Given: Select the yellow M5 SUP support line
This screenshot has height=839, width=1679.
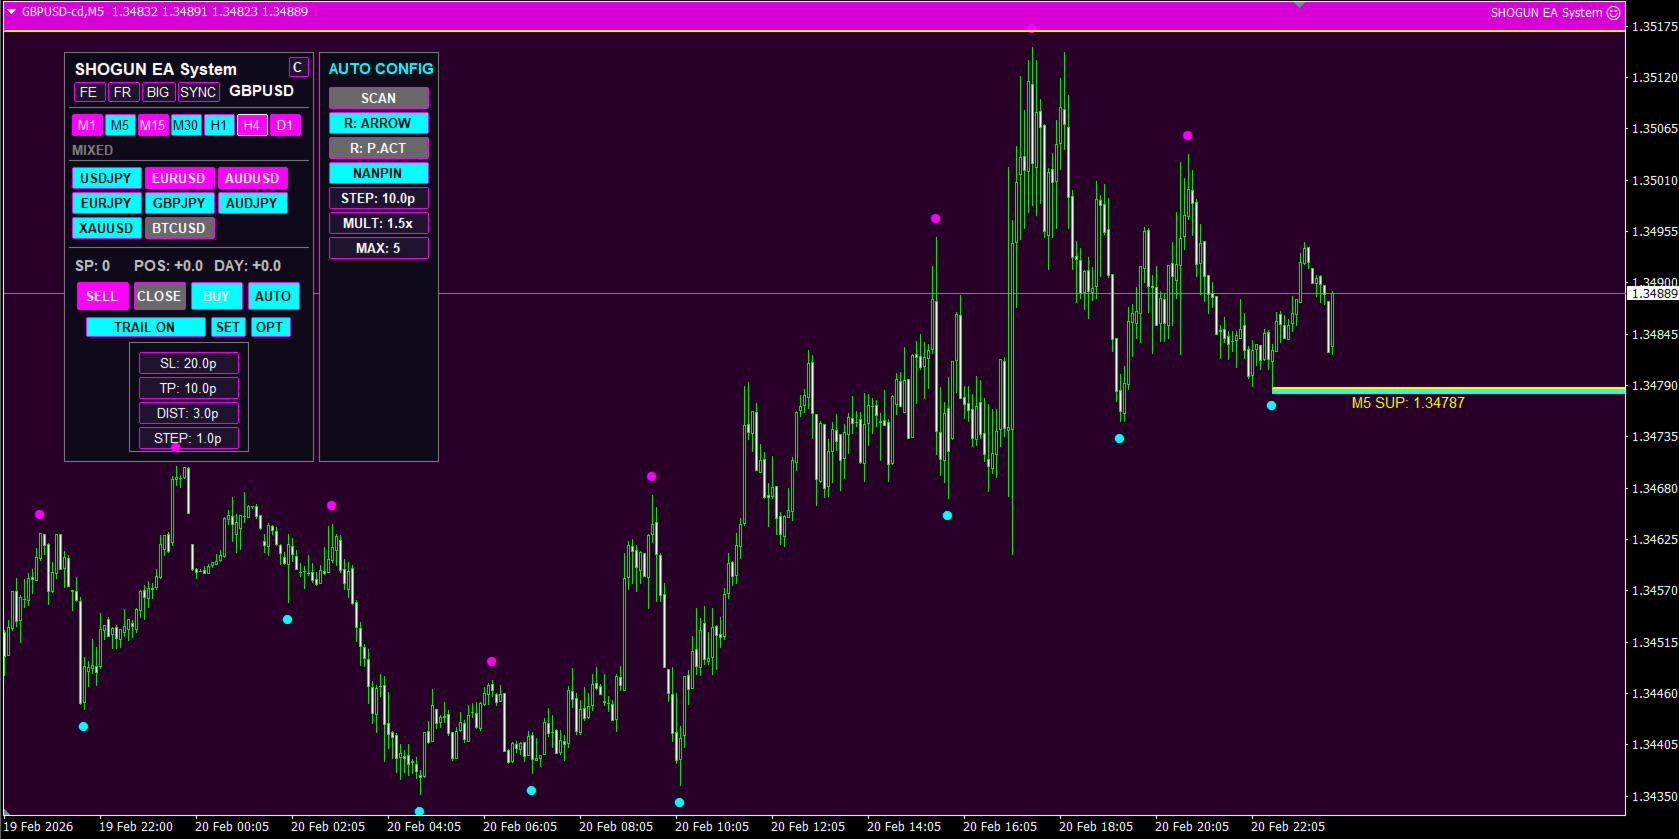Looking at the screenshot, I should pyautogui.click(x=1448, y=388).
